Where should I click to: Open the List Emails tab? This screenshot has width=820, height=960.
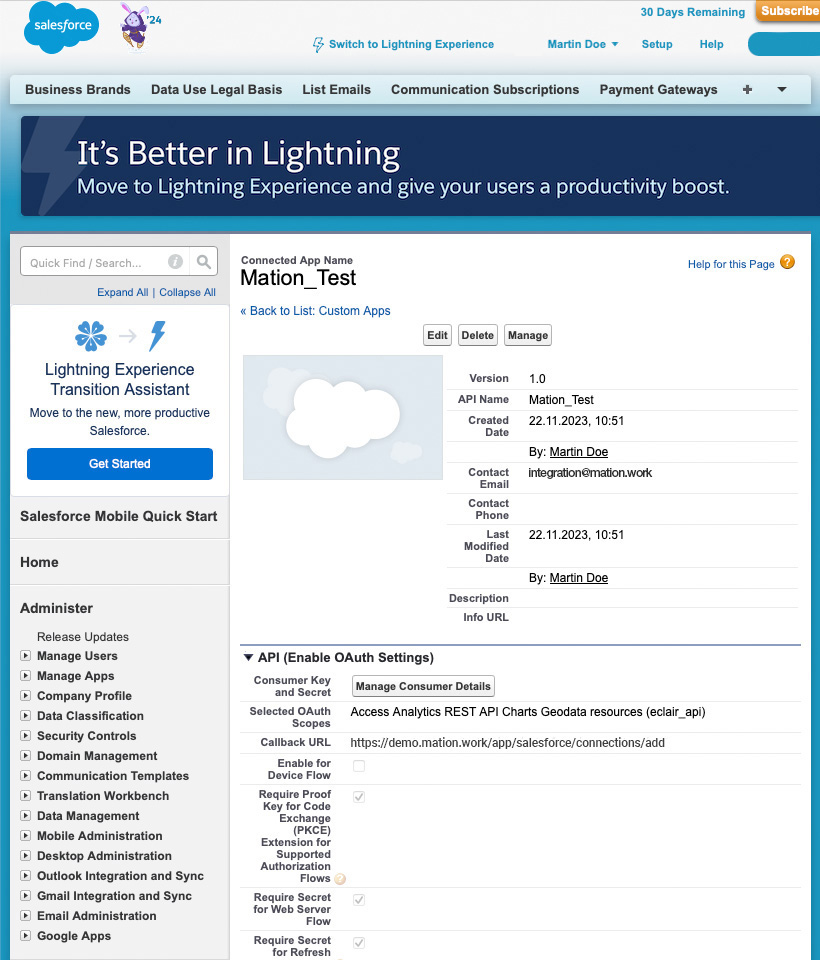(336, 89)
